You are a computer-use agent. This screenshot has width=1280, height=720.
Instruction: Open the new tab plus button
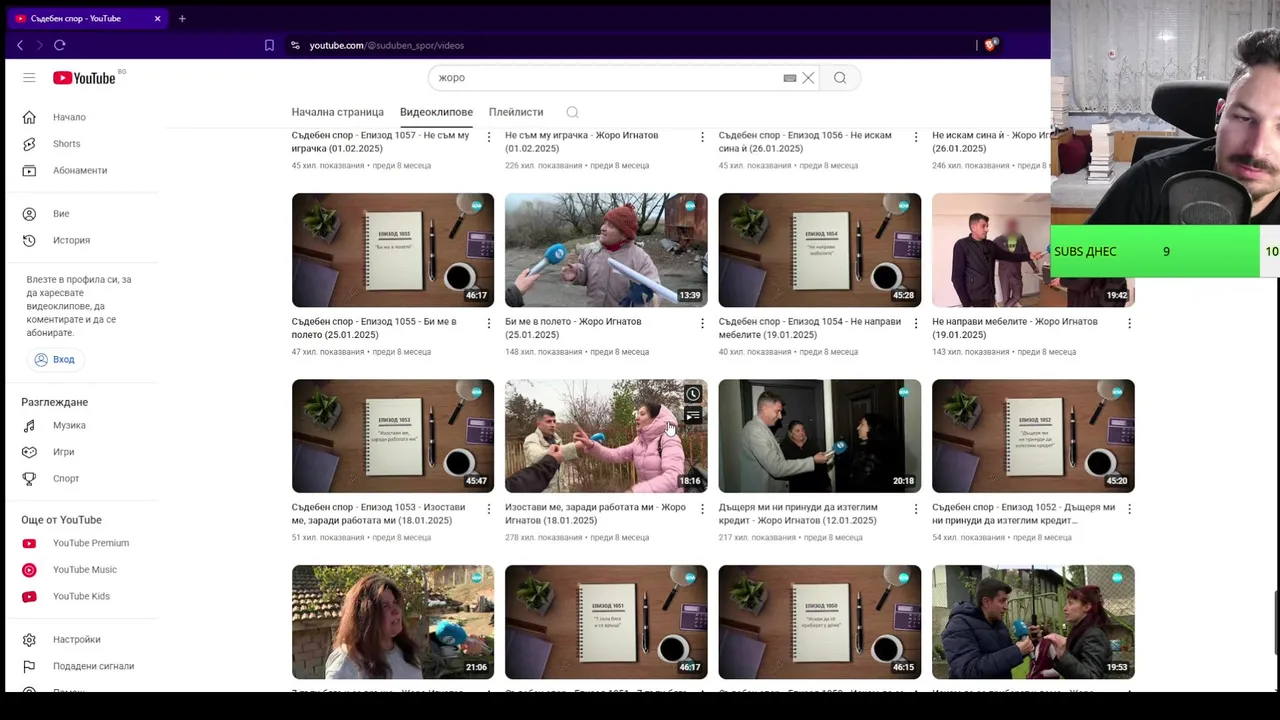click(x=182, y=18)
